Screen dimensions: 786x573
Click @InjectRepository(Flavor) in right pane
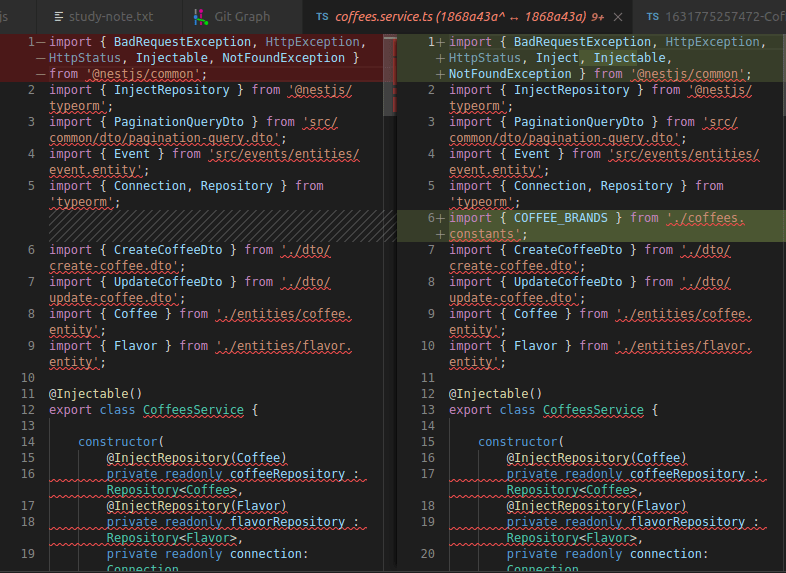(597, 506)
